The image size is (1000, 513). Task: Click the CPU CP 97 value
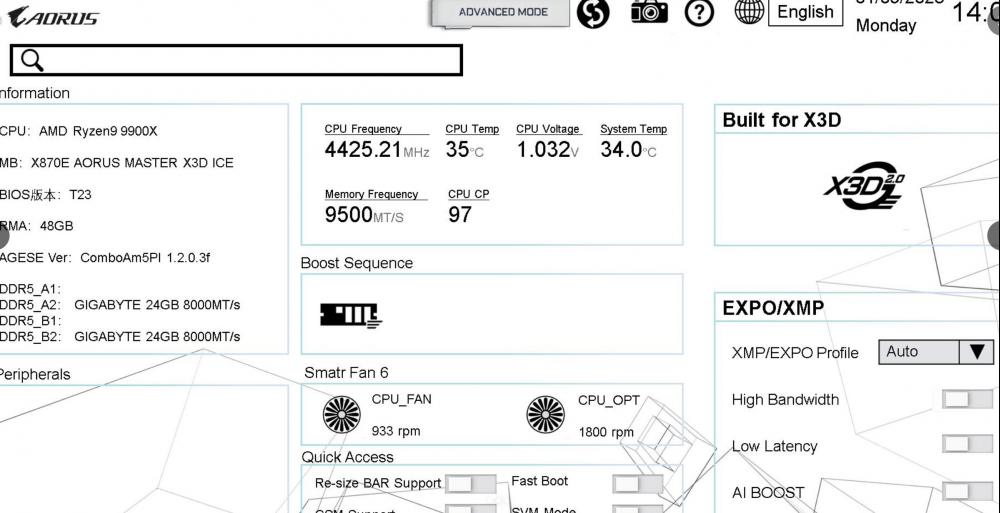pyautogui.click(x=460, y=215)
